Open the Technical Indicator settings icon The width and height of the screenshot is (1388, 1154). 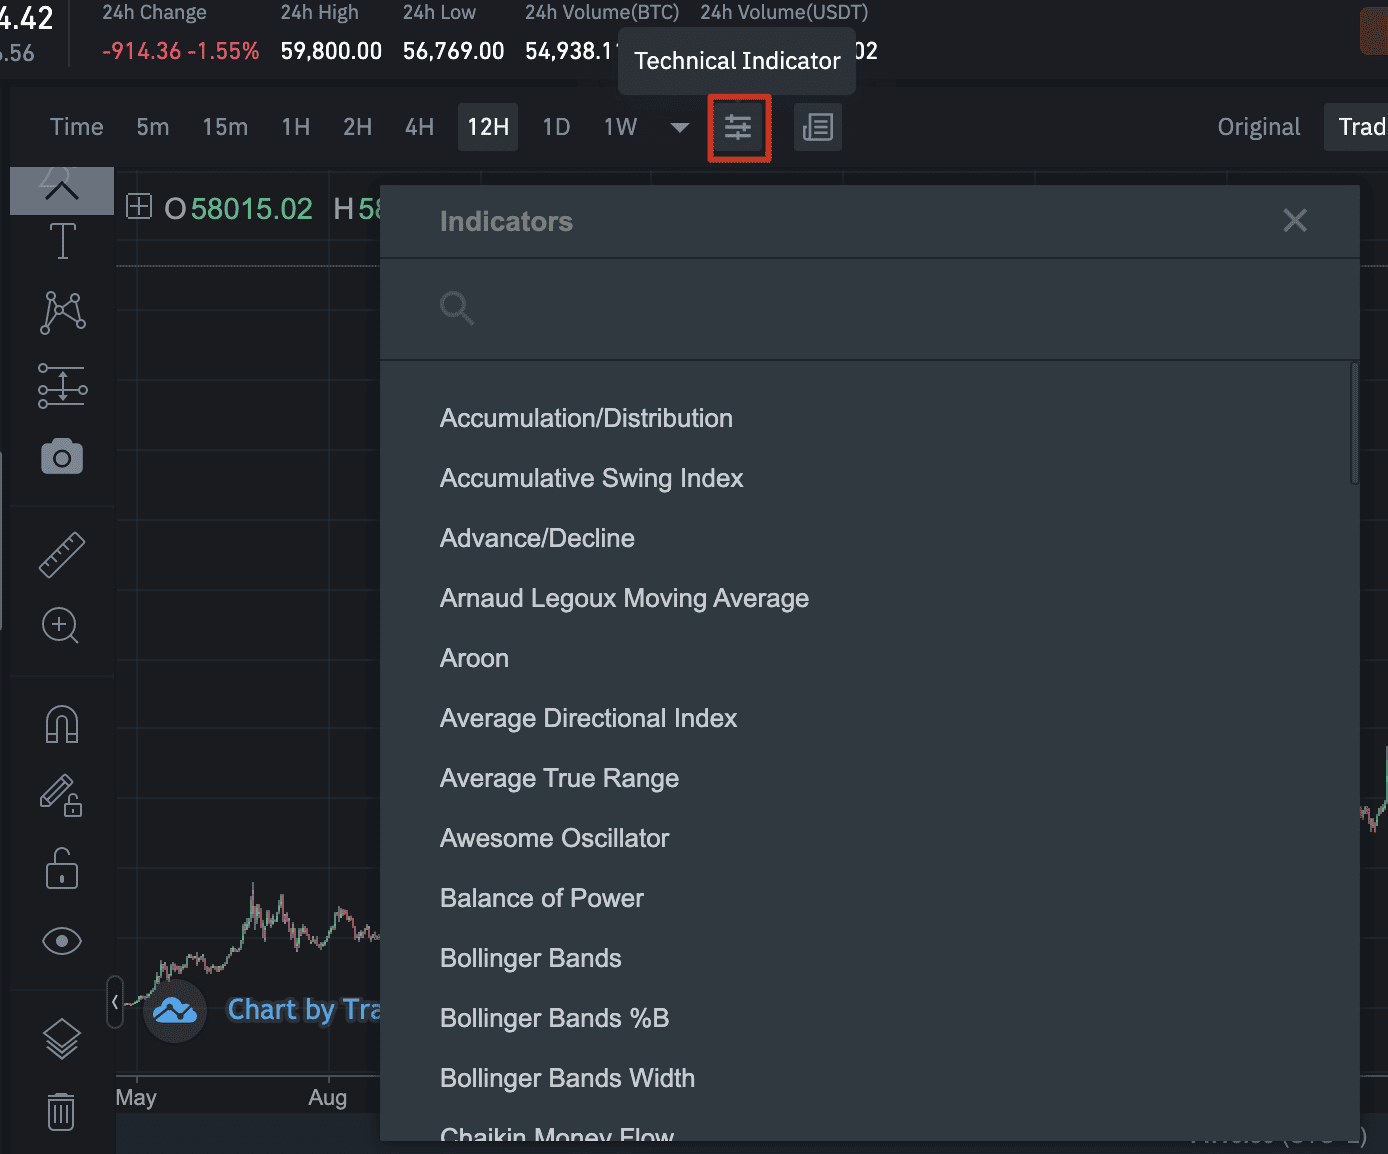tap(738, 127)
